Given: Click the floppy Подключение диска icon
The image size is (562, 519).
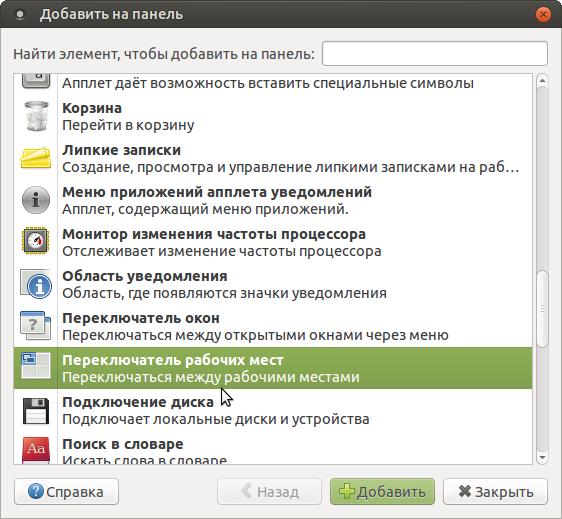Looking at the screenshot, I should pos(35,411).
